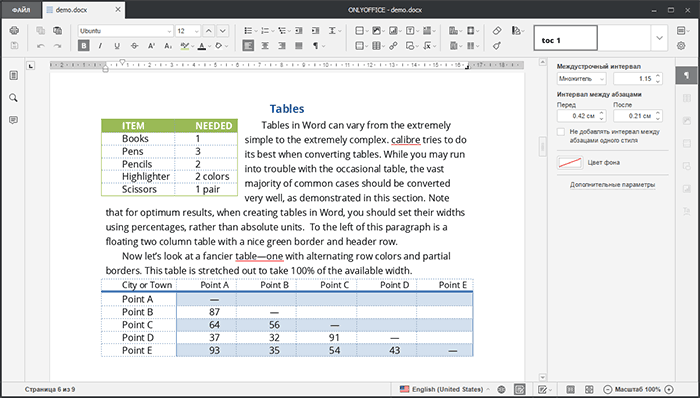Toggle Italic formatting

click(100, 46)
